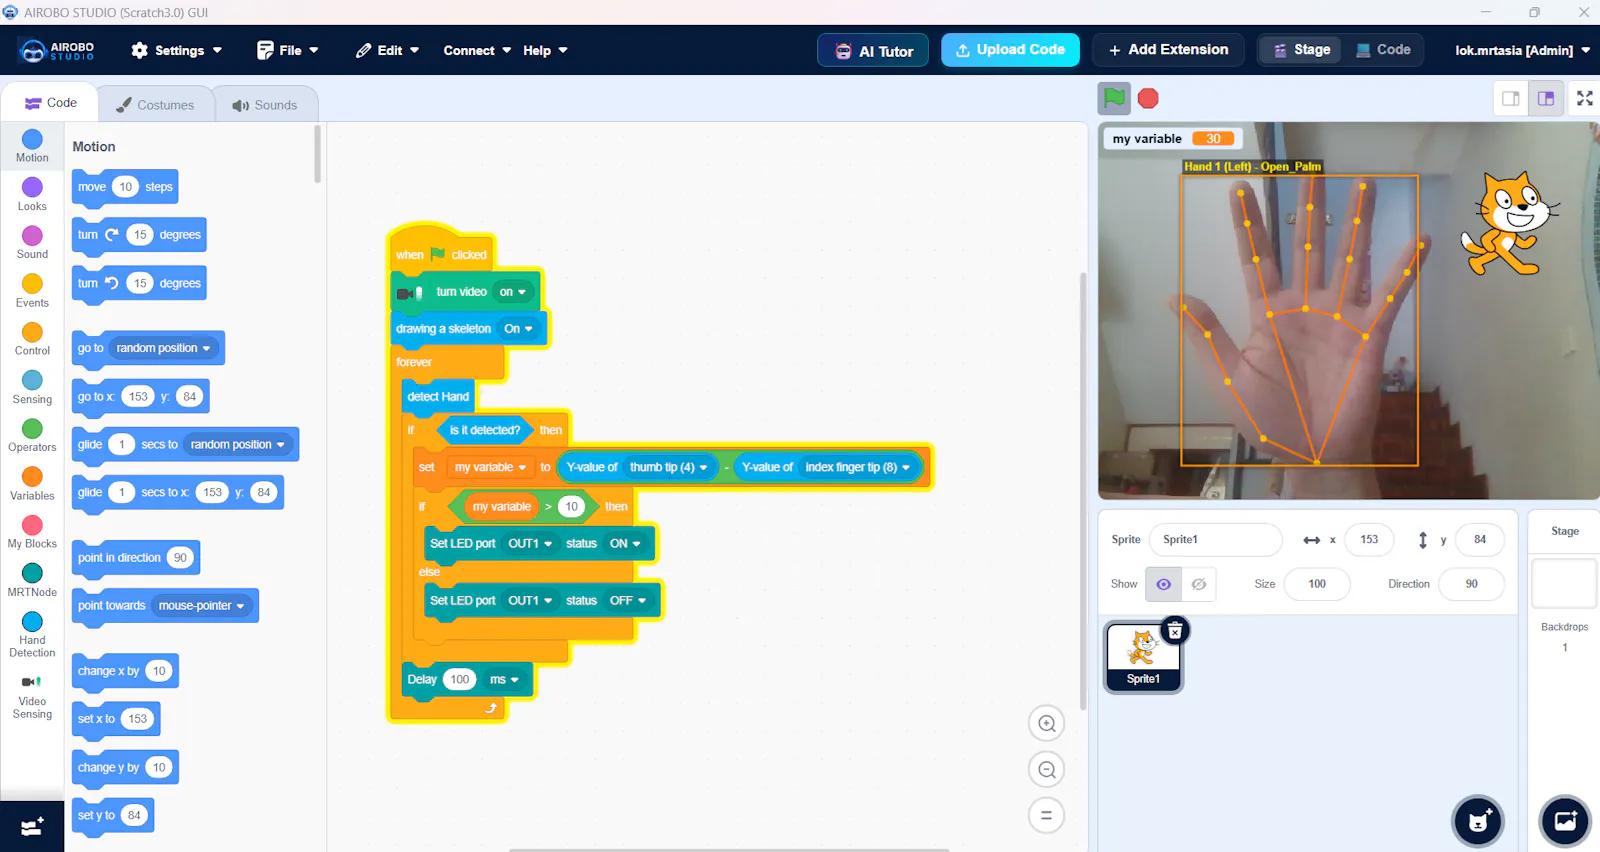Switch to the Sounds tab

266,105
